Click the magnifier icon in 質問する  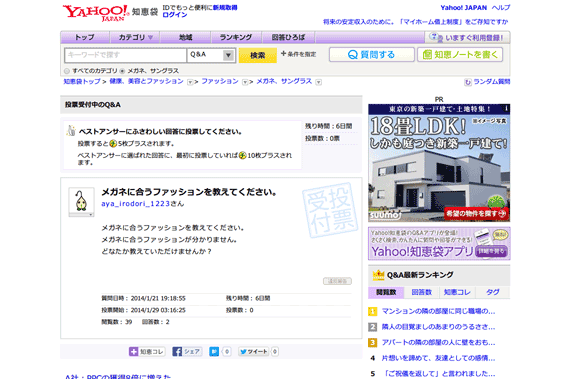coord(353,55)
